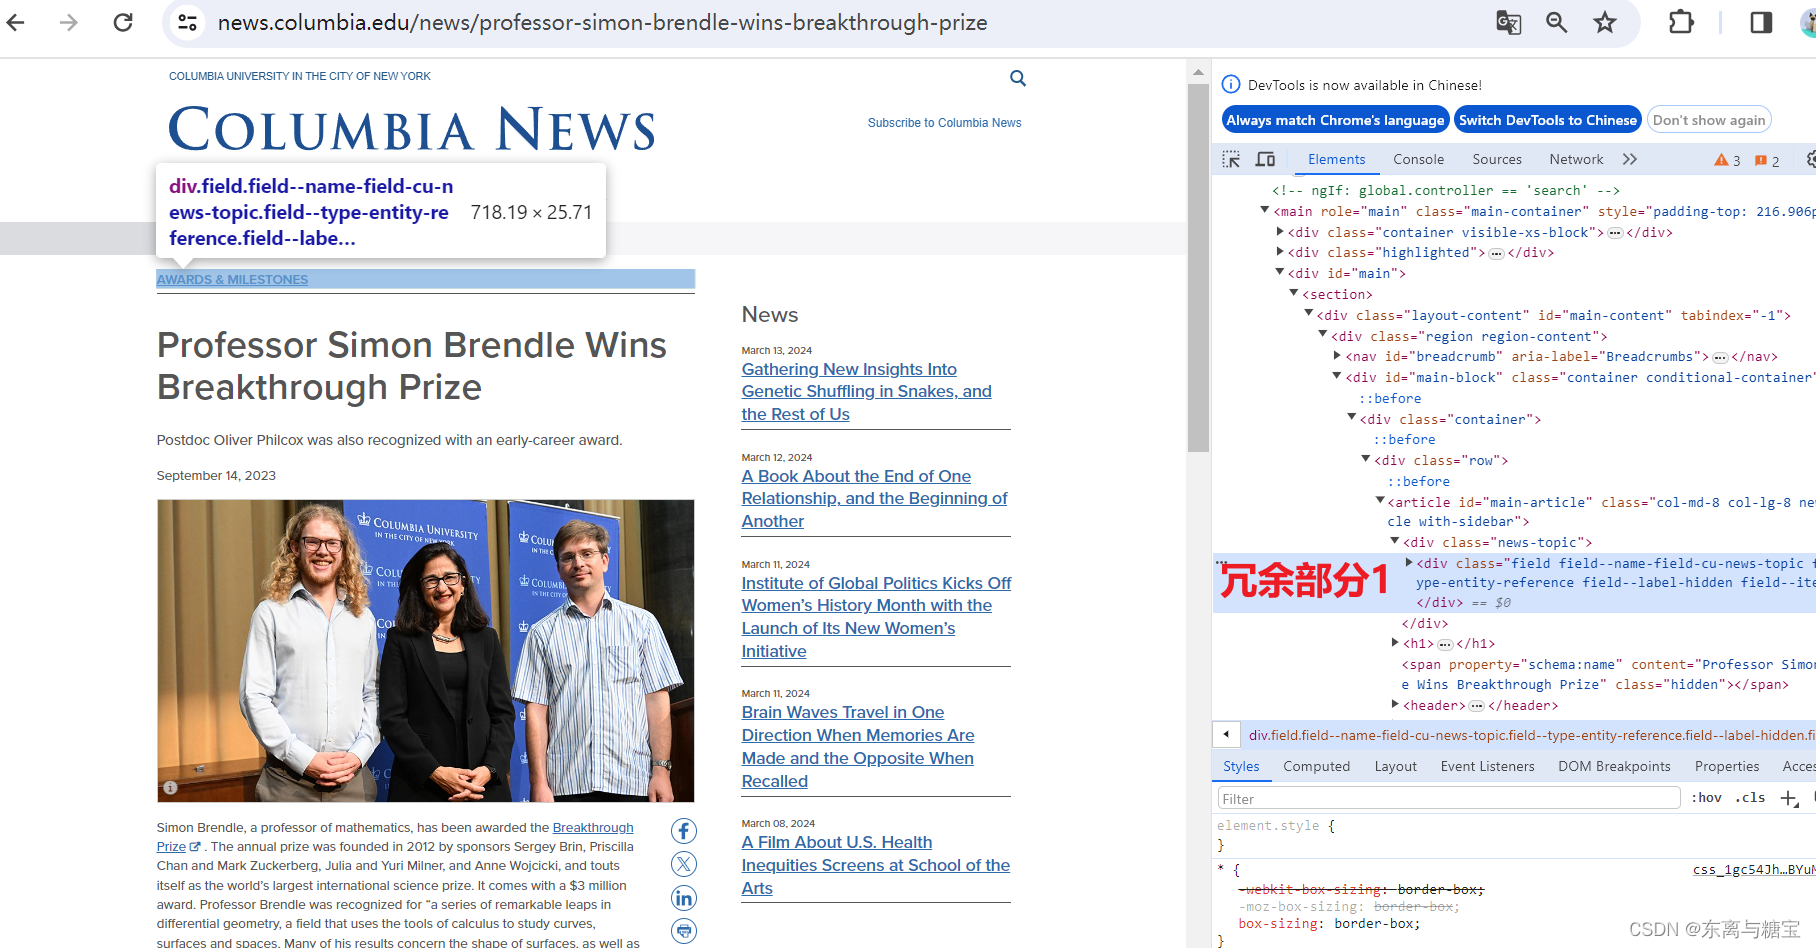Show more DevTools tabs chevron
This screenshot has width=1816, height=948.
click(x=1630, y=159)
